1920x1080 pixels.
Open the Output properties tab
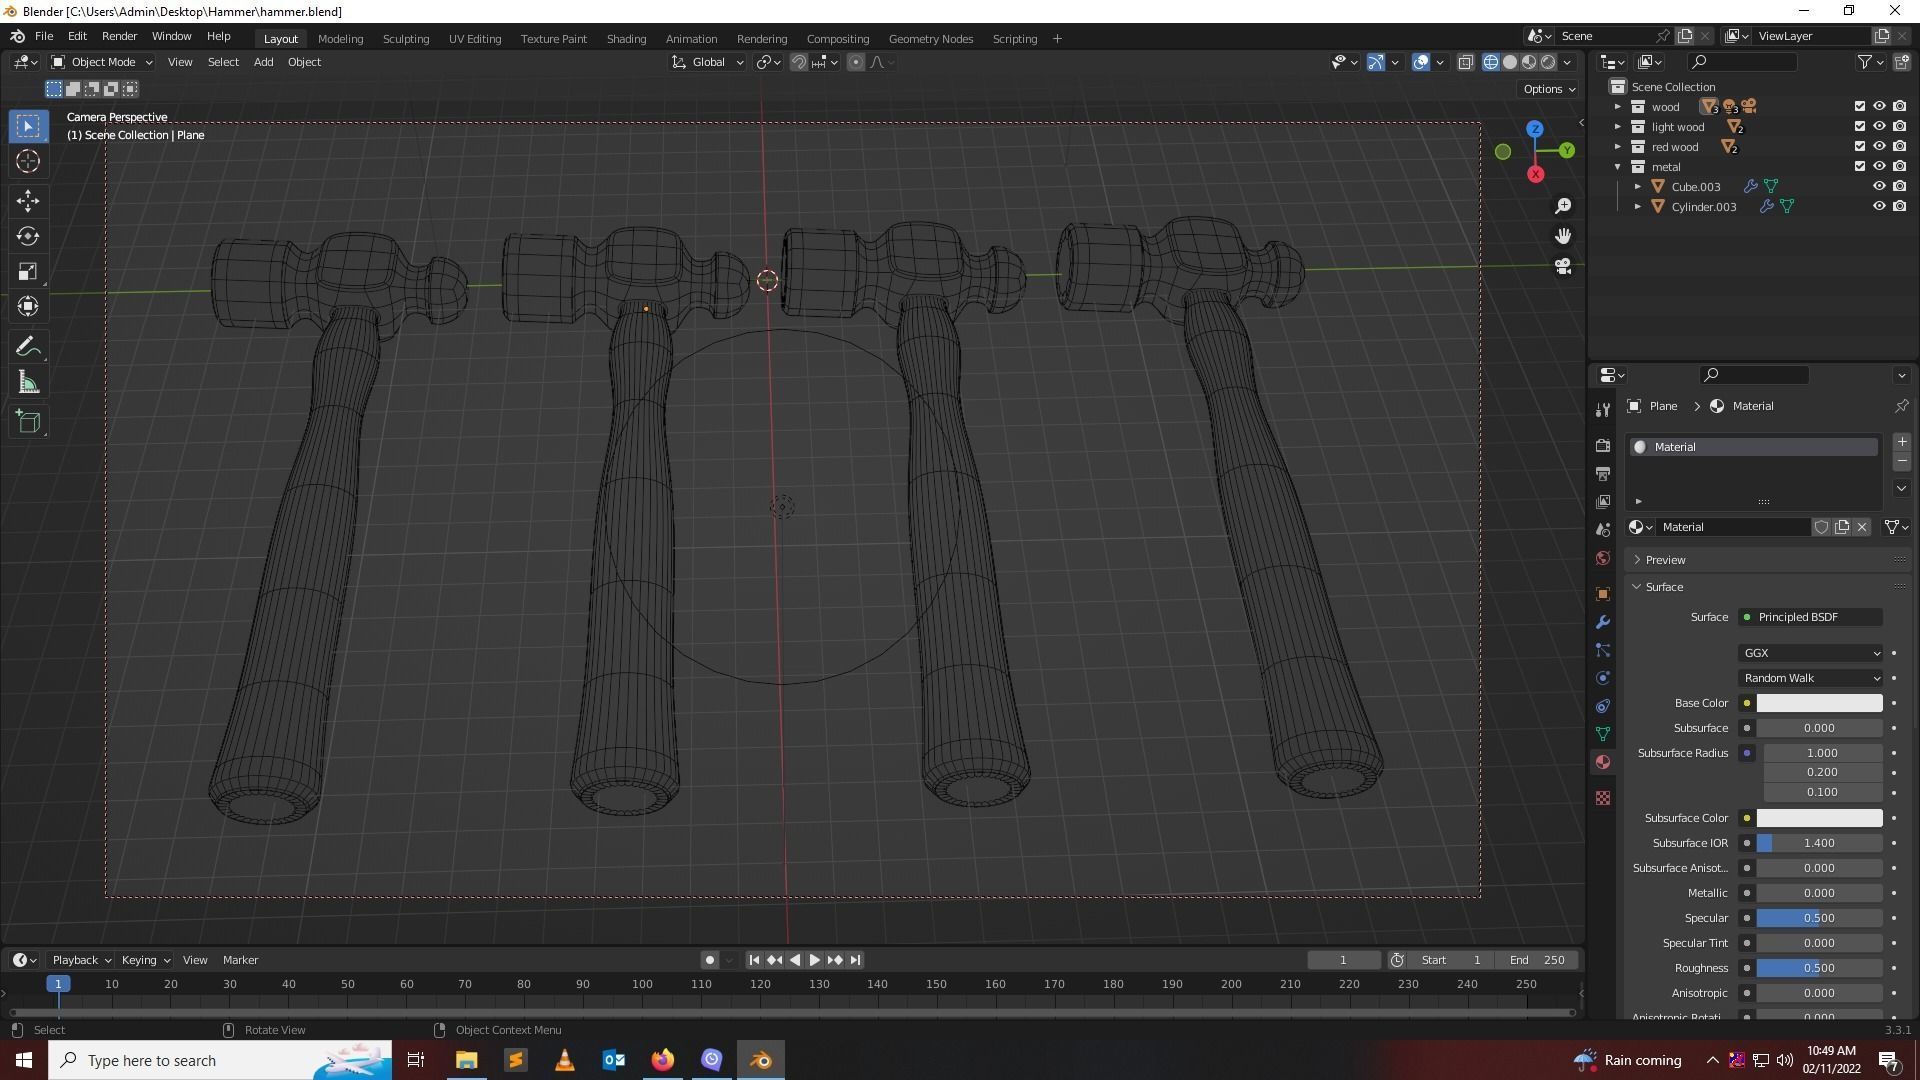(x=1603, y=474)
